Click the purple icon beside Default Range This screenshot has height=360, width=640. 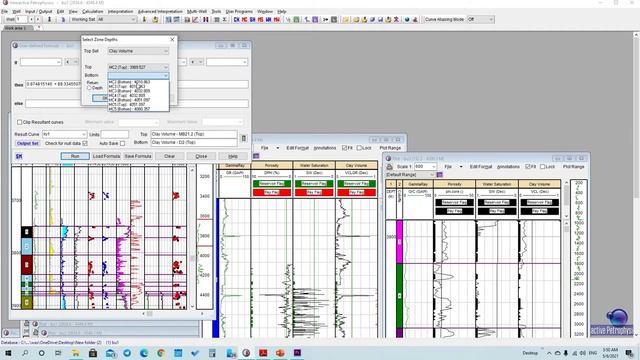pos(440,175)
